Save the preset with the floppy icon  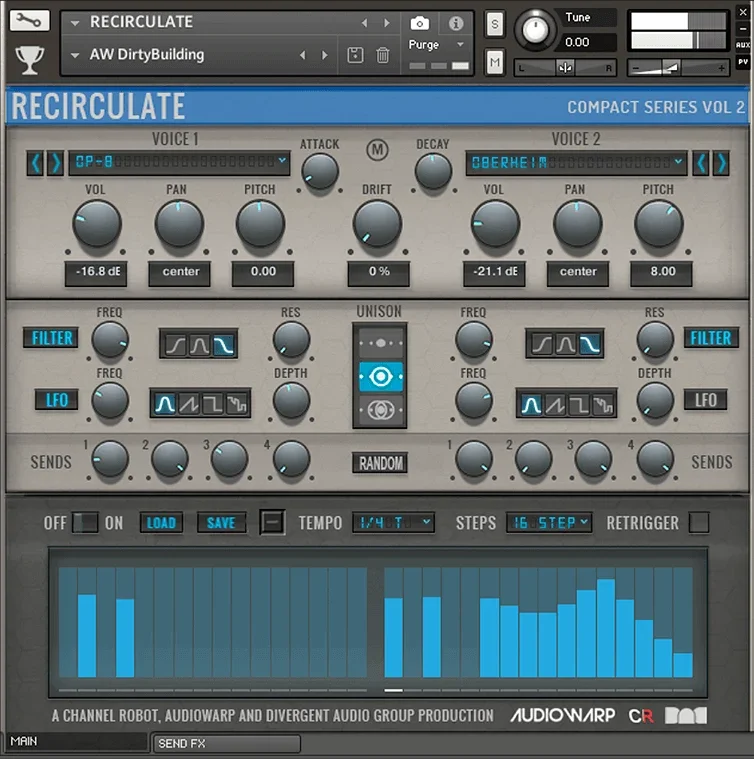click(355, 55)
